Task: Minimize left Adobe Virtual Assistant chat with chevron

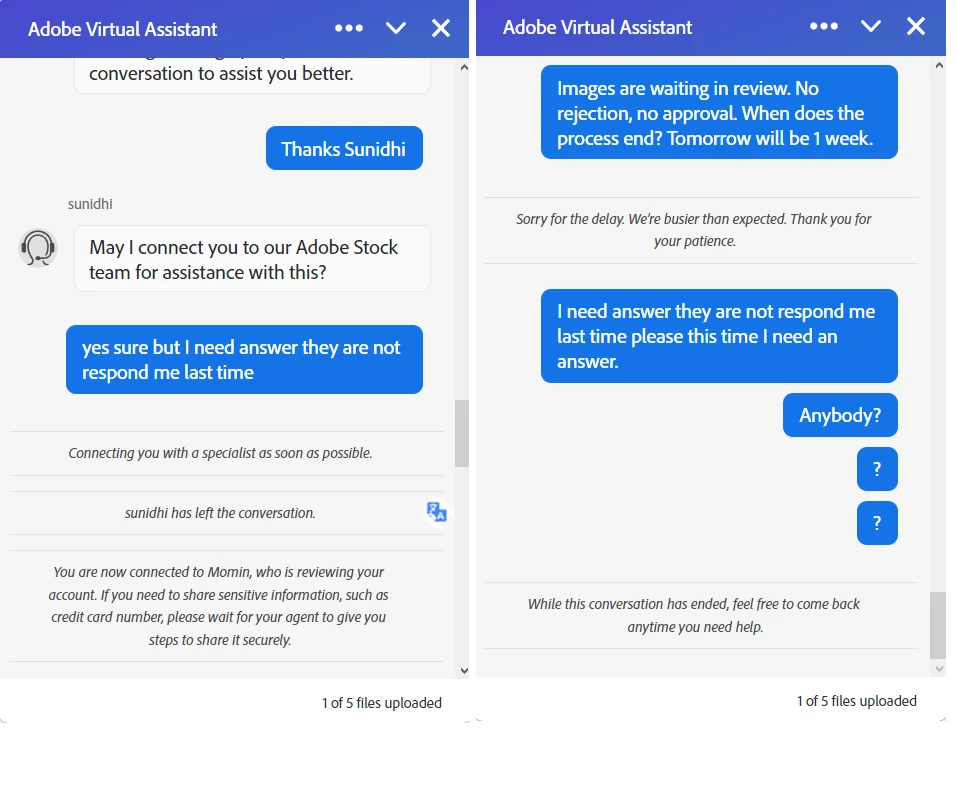Action: tap(396, 28)
